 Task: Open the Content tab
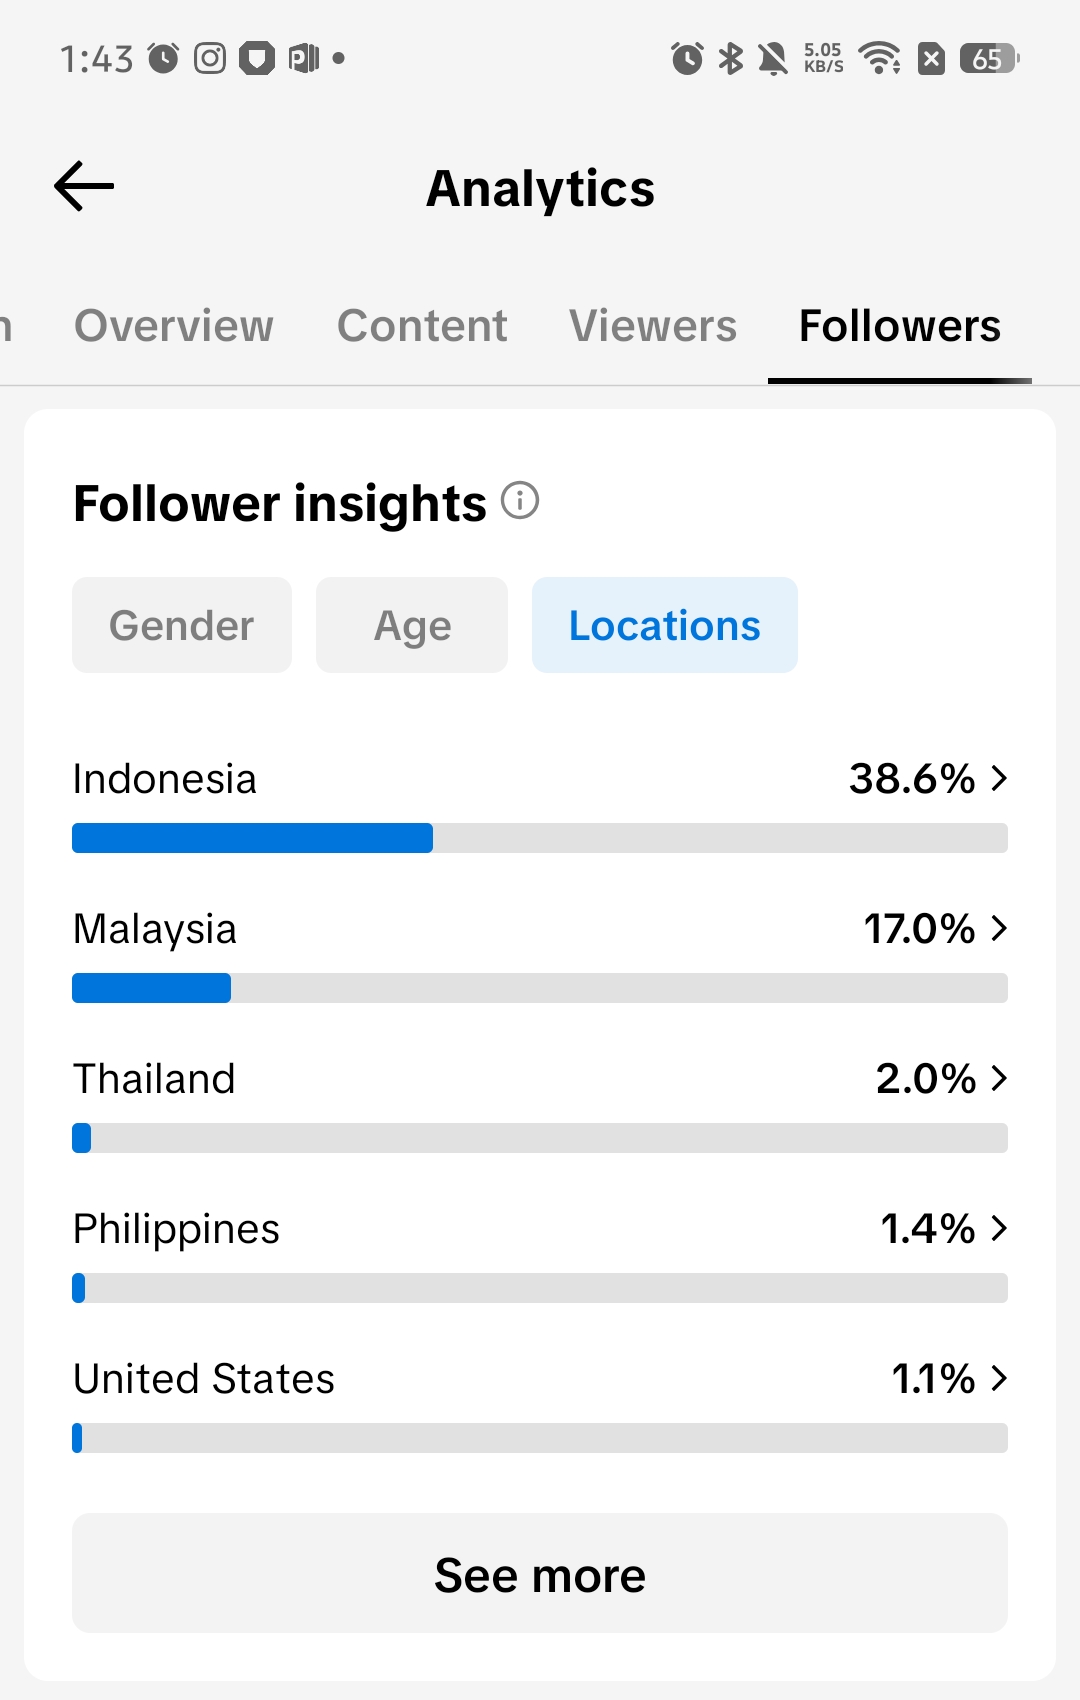click(x=422, y=326)
